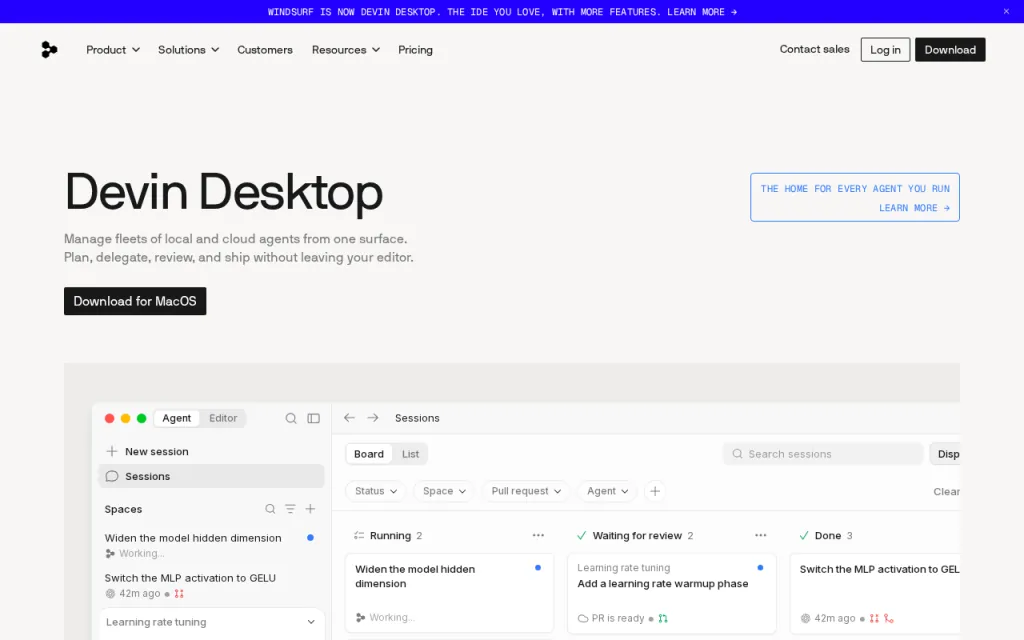Image resolution: width=1024 pixels, height=640 pixels.
Task: Open the Solutions dropdown menu
Action: 189,50
